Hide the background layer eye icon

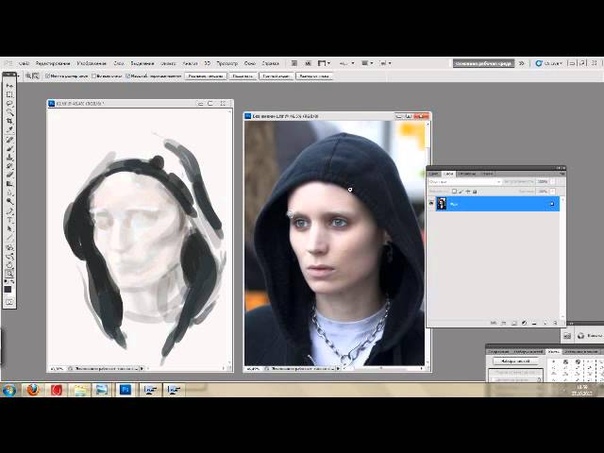[x=431, y=203]
